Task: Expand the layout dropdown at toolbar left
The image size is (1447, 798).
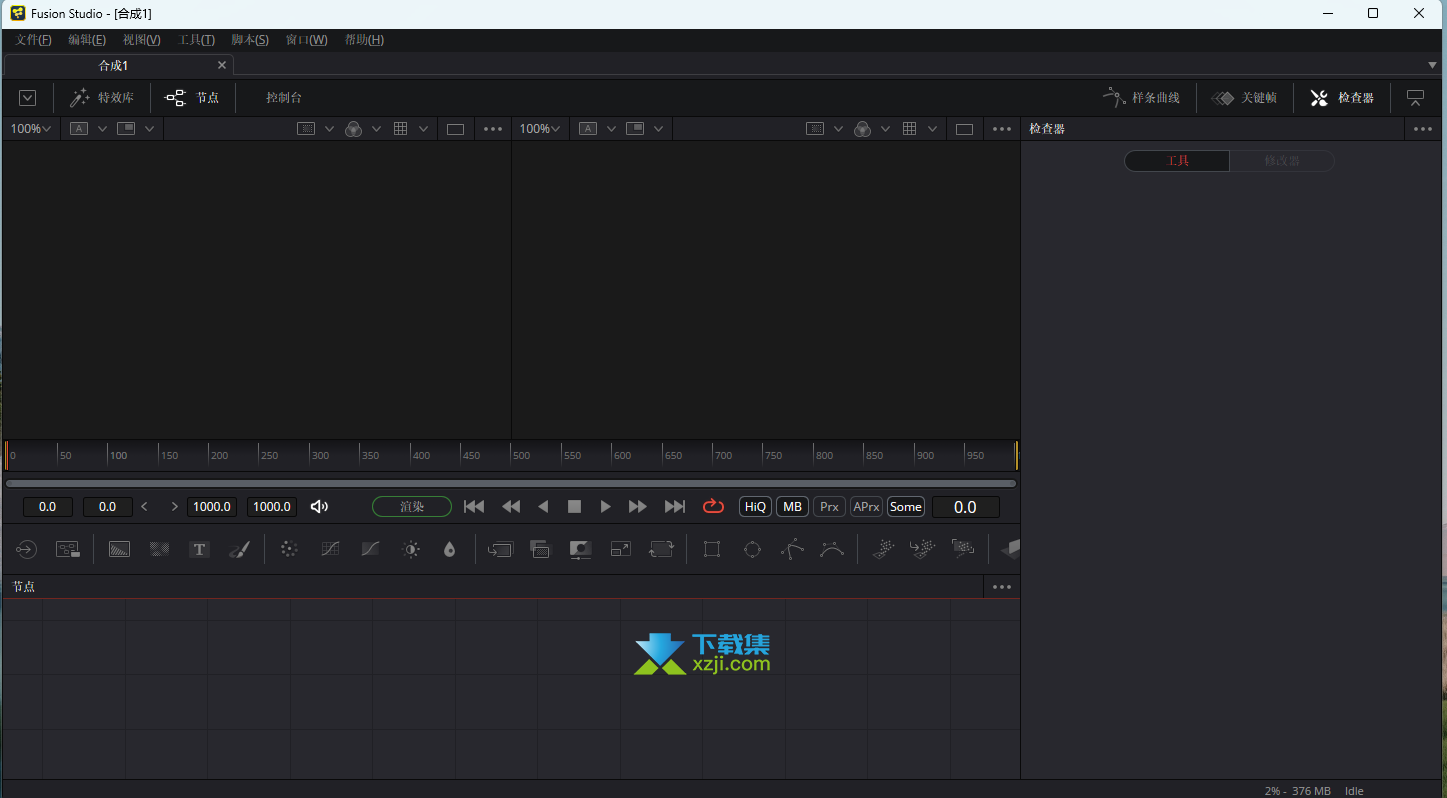Action: click(x=28, y=98)
